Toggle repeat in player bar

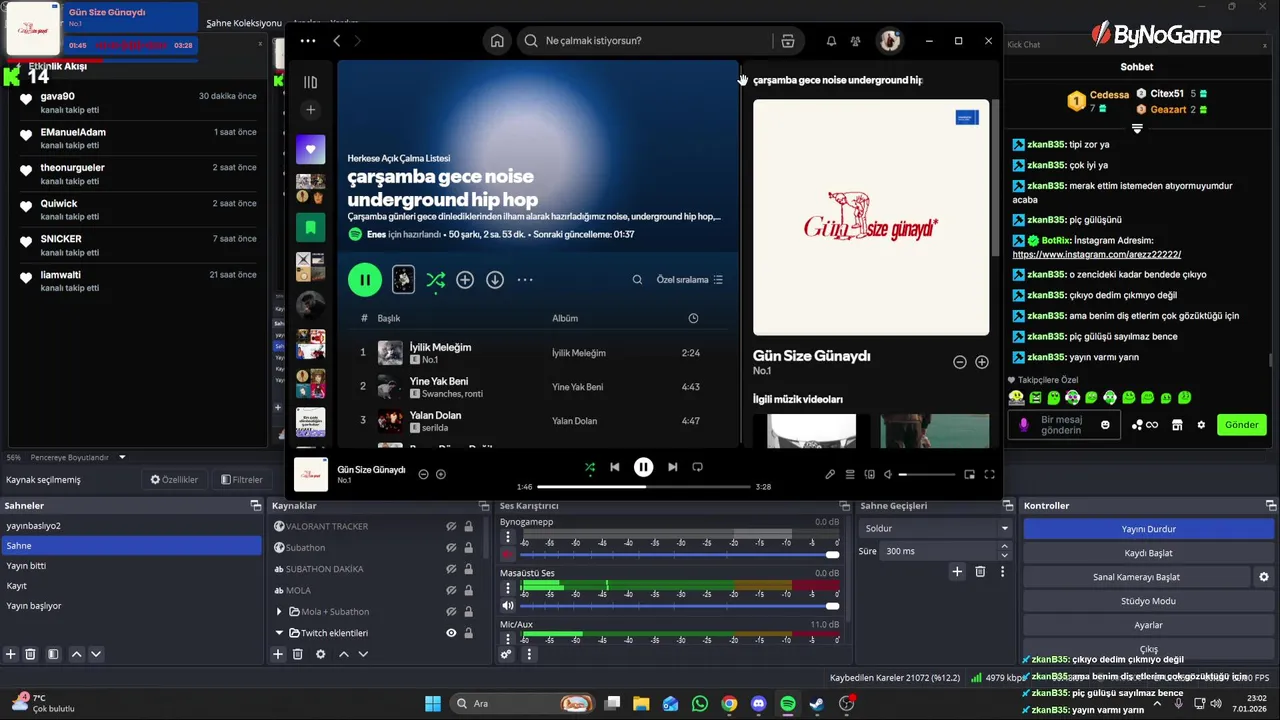click(698, 467)
